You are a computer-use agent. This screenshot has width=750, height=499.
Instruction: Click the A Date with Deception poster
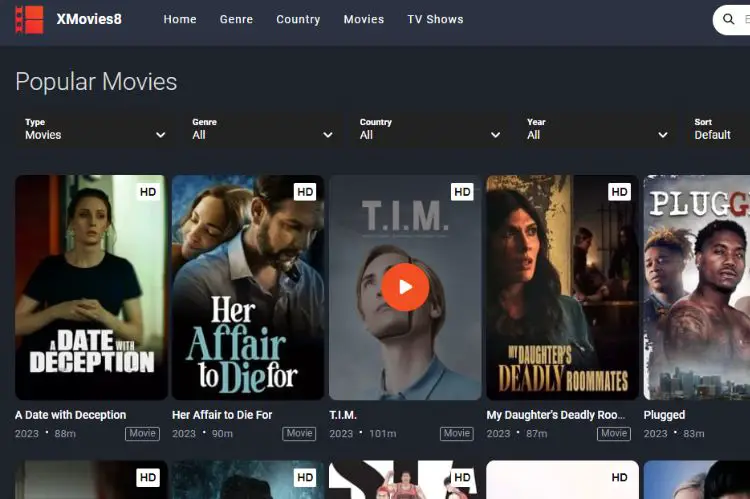click(x=91, y=287)
